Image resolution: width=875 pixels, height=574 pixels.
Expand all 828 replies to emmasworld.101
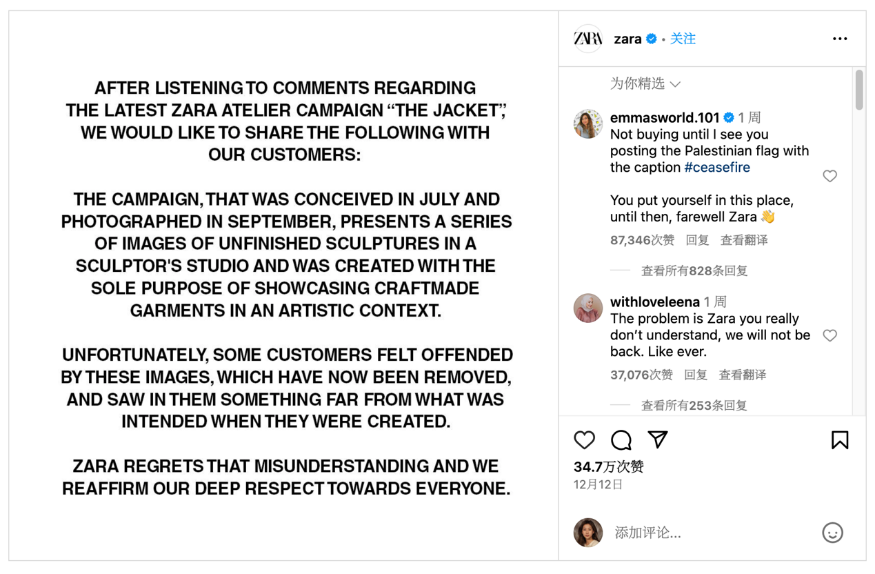tap(694, 271)
